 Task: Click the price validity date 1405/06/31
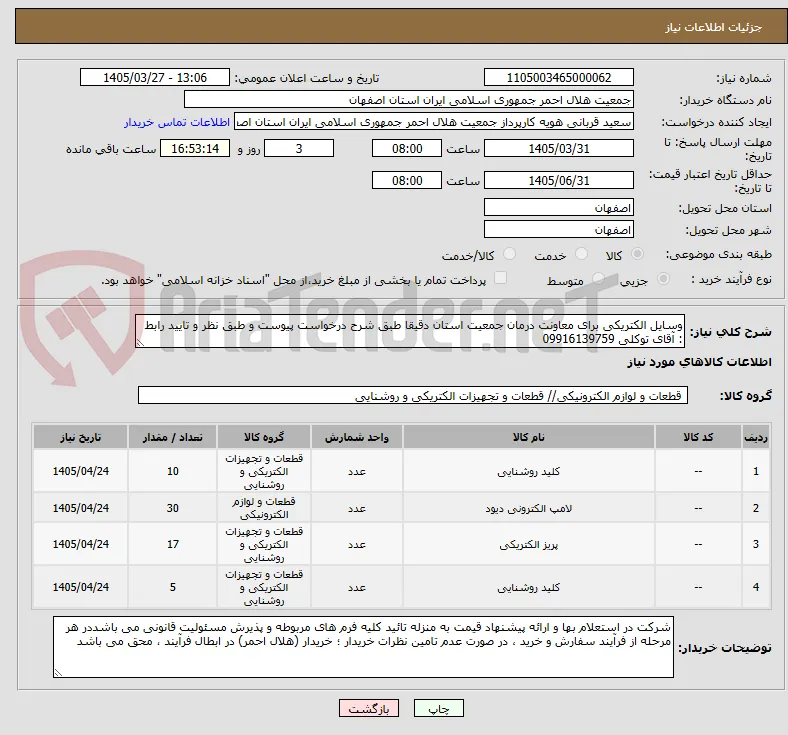coord(558,180)
